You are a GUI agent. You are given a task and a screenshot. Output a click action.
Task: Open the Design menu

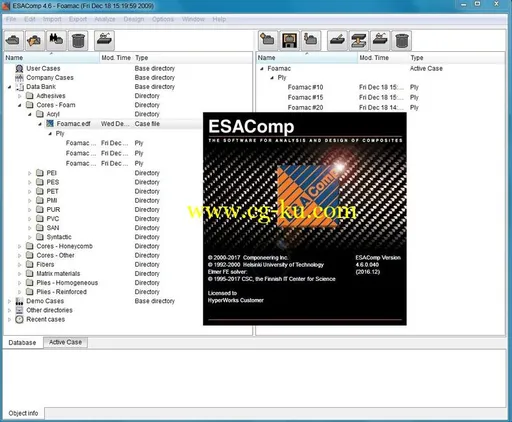tap(134, 19)
